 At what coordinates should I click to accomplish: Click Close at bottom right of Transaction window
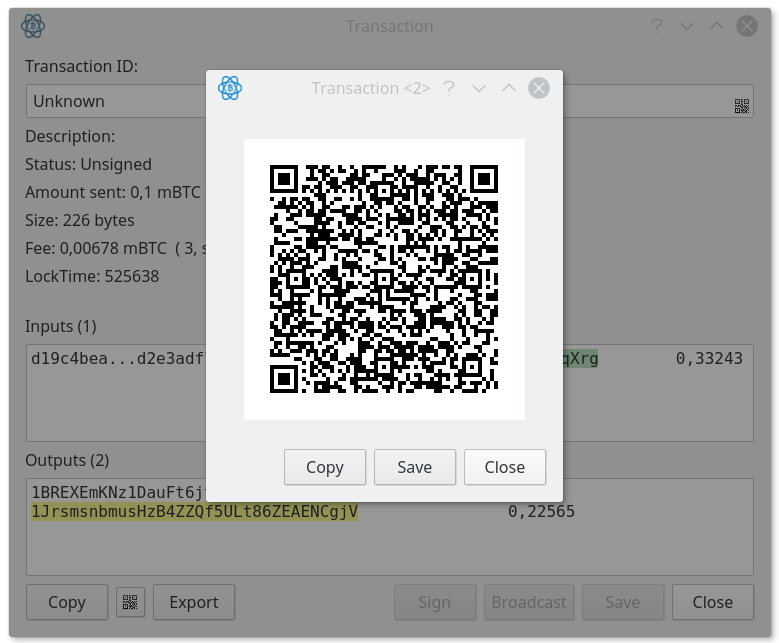click(713, 602)
